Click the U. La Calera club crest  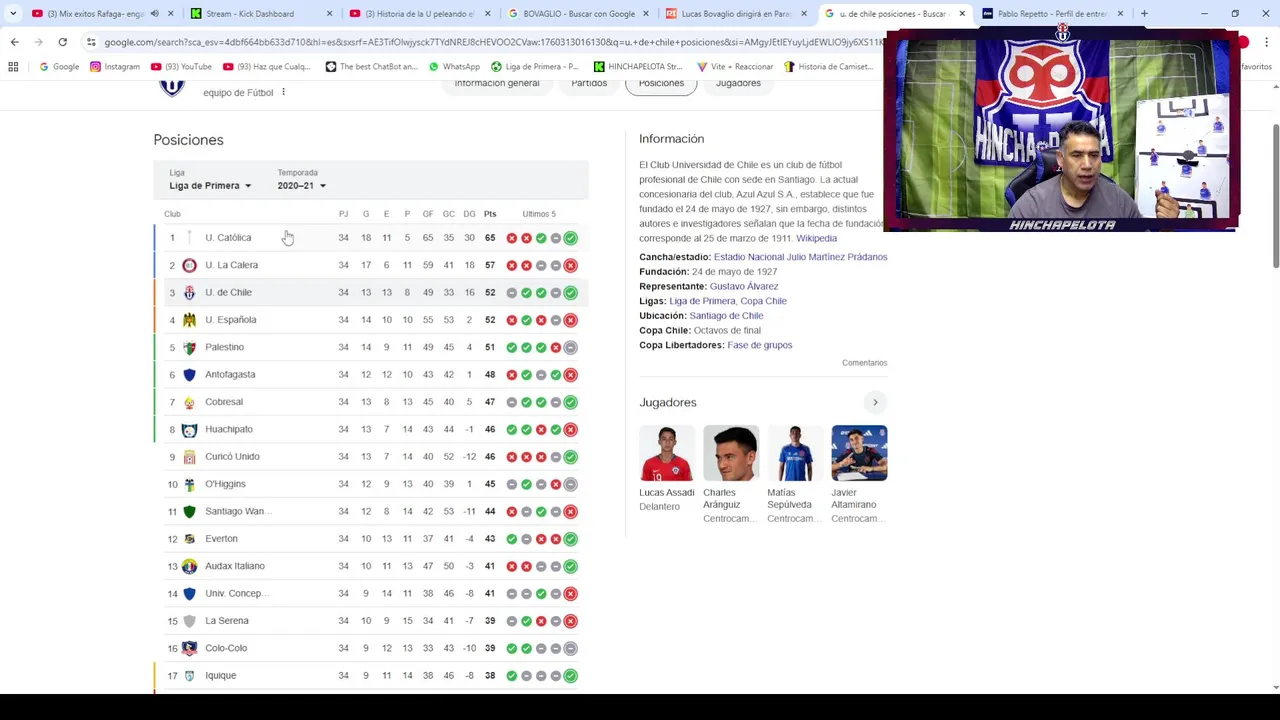189,265
